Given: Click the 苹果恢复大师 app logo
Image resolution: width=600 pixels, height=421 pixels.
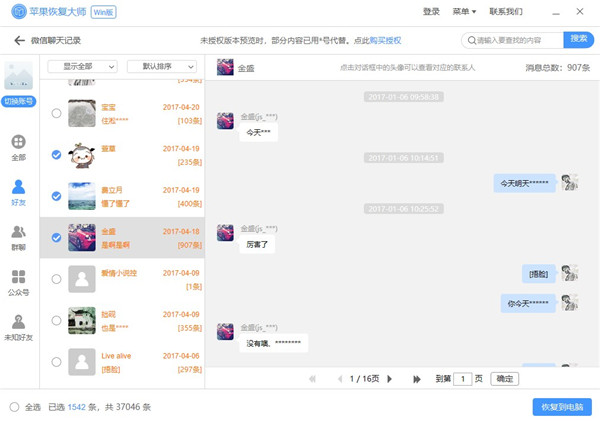Looking at the screenshot, I should pyautogui.click(x=18, y=11).
